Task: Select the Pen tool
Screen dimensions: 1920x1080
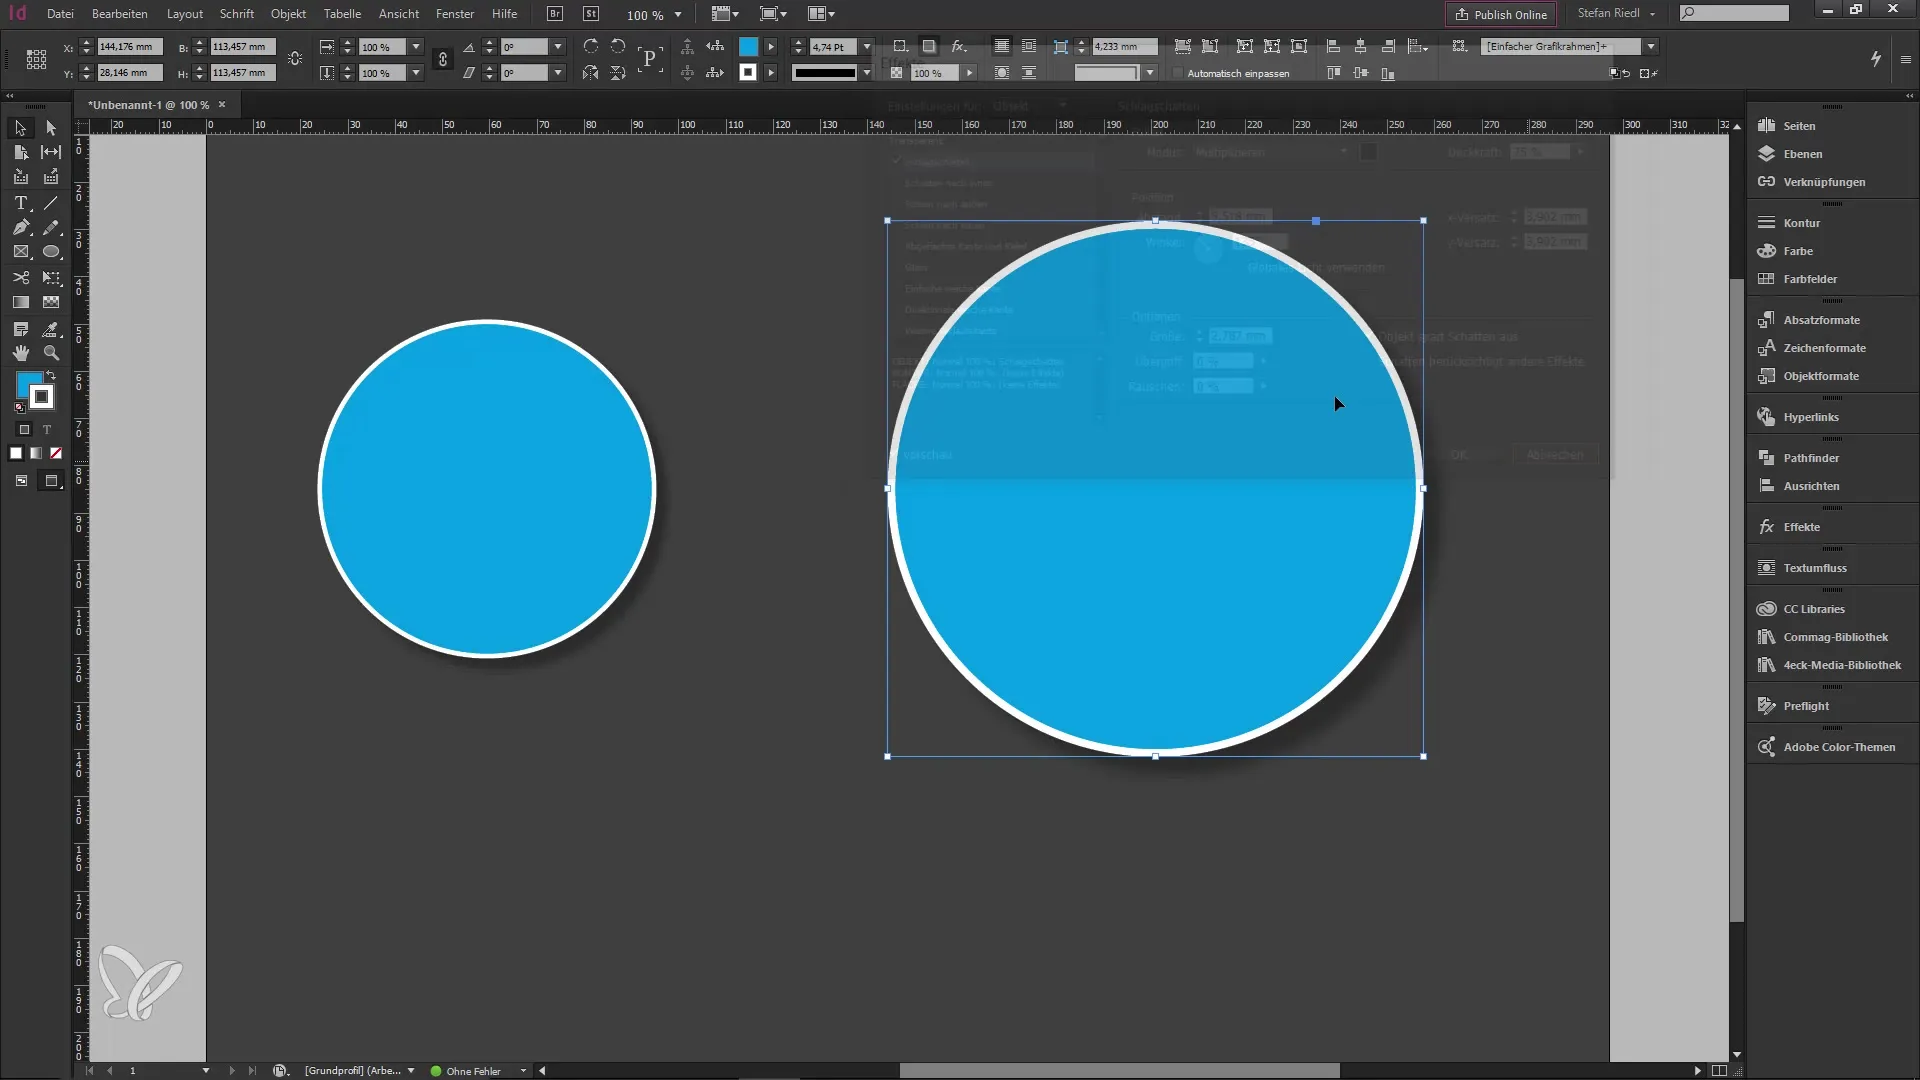Action: click(20, 228)
